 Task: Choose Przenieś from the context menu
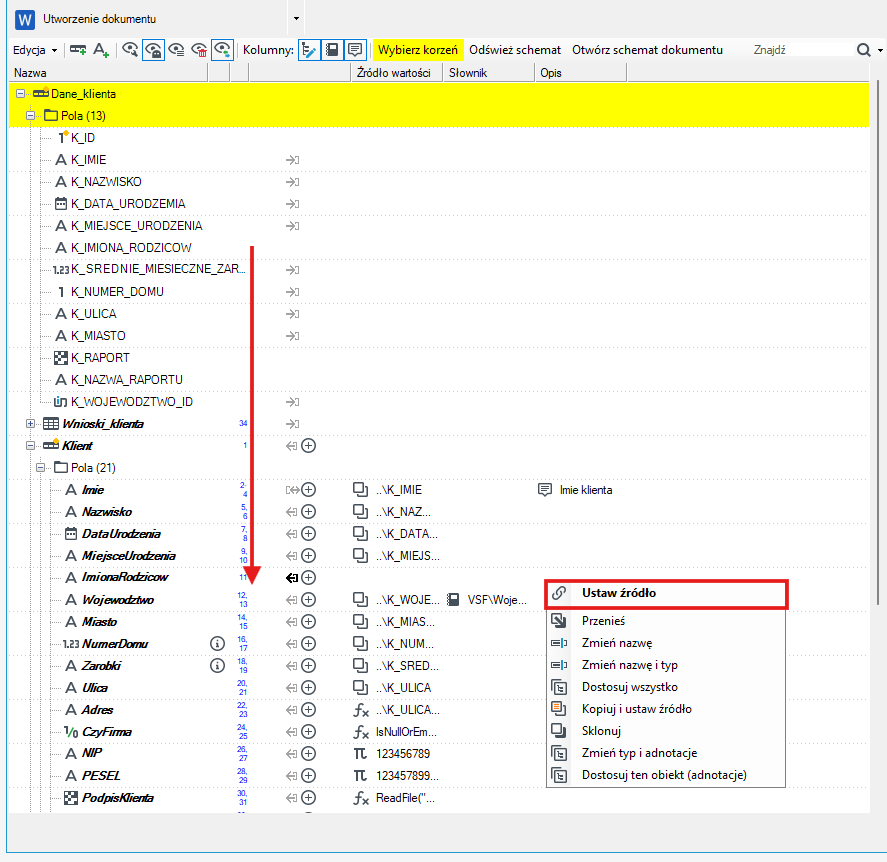pyautogui.click(x=666, y=621)
